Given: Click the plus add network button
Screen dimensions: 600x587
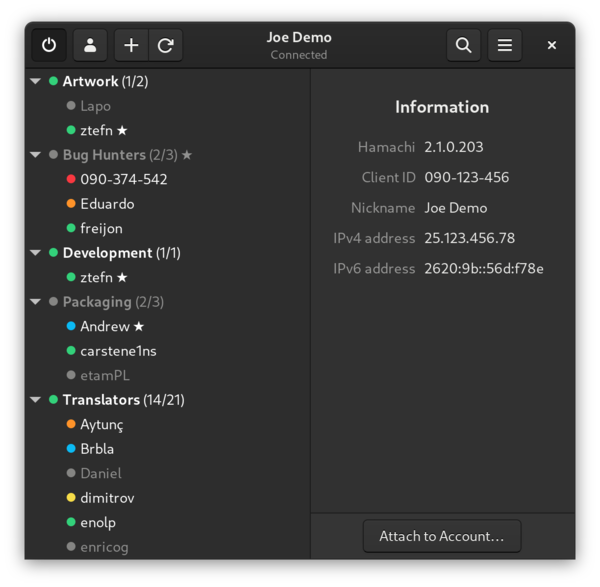Looking at the screenshot, I should click(131, 45).
